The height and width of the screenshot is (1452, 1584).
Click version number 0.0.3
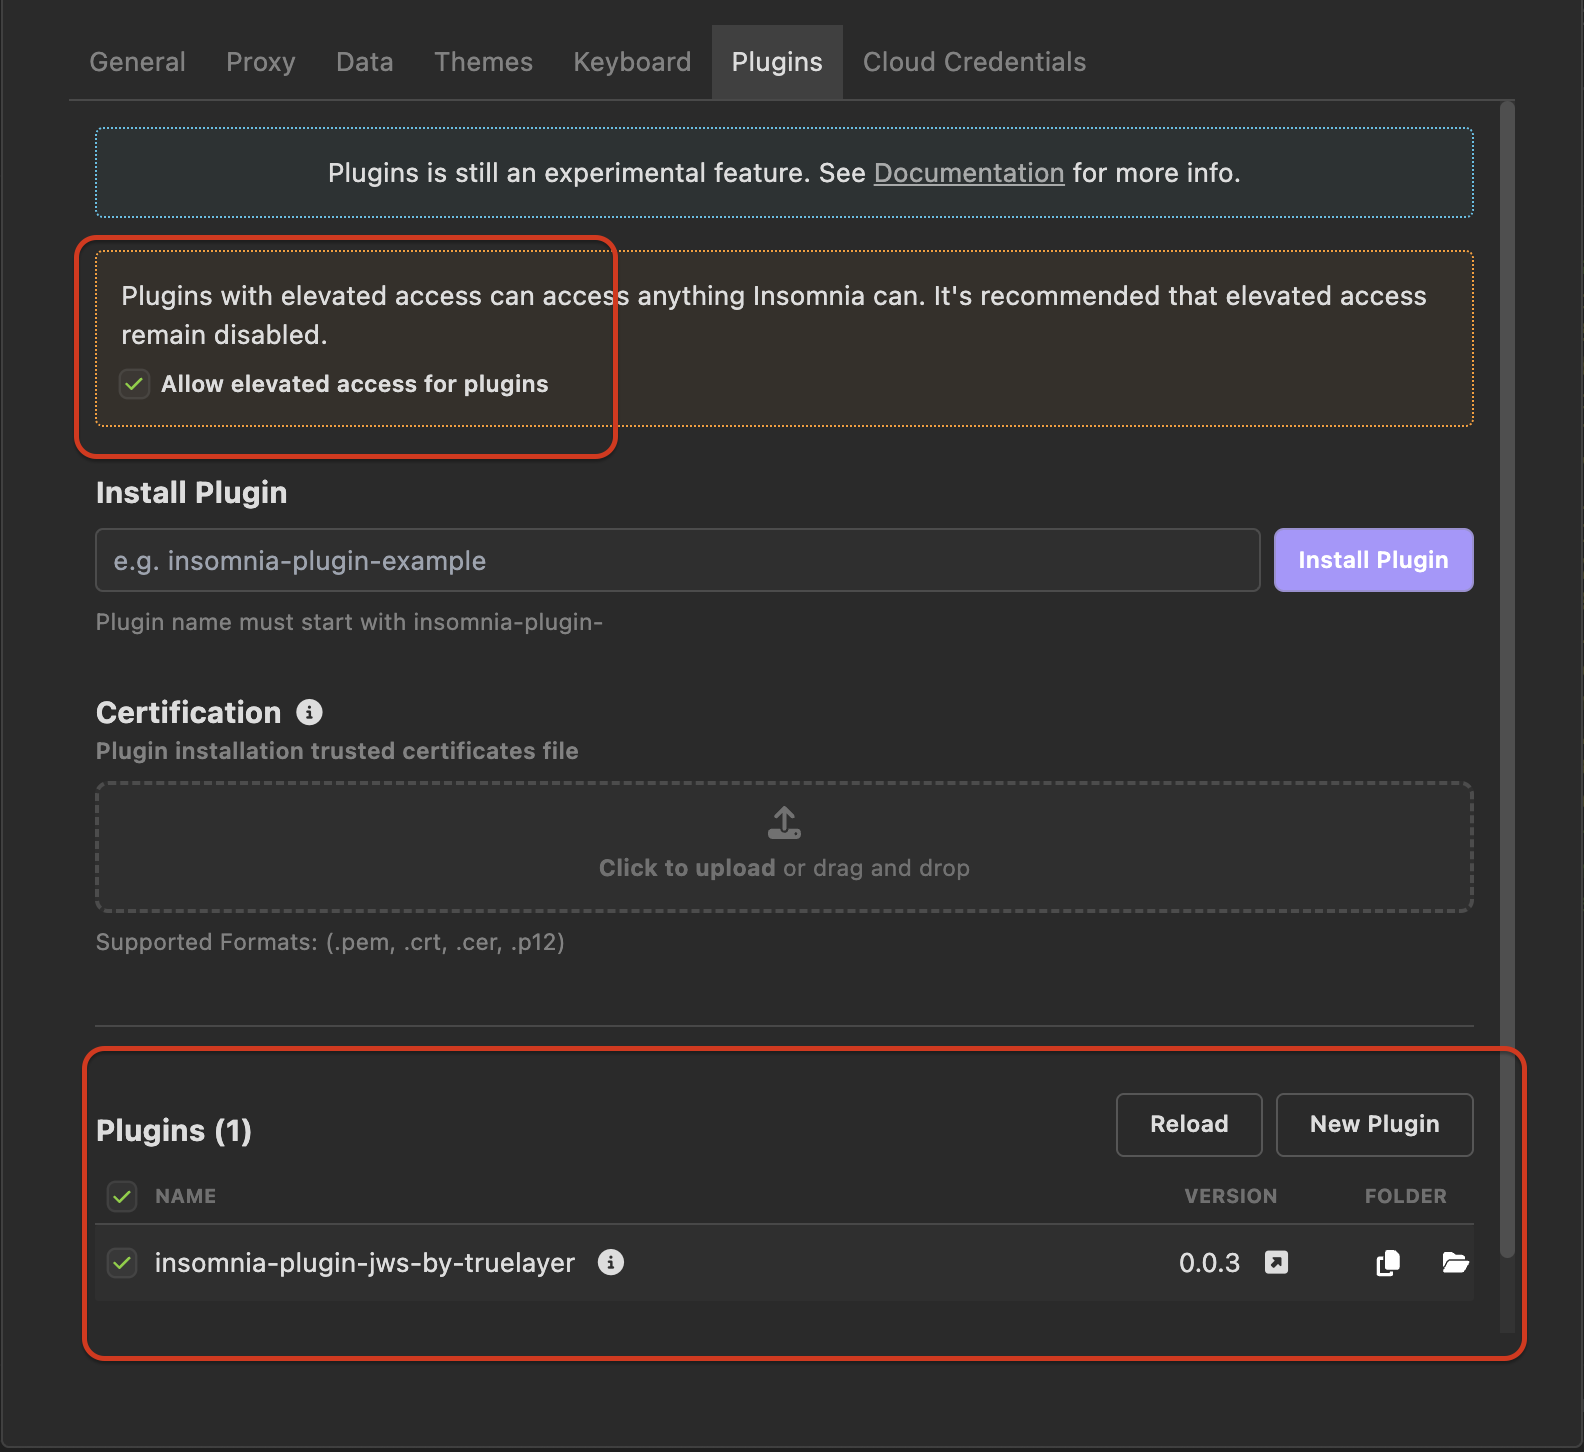pos(1209,1263)
